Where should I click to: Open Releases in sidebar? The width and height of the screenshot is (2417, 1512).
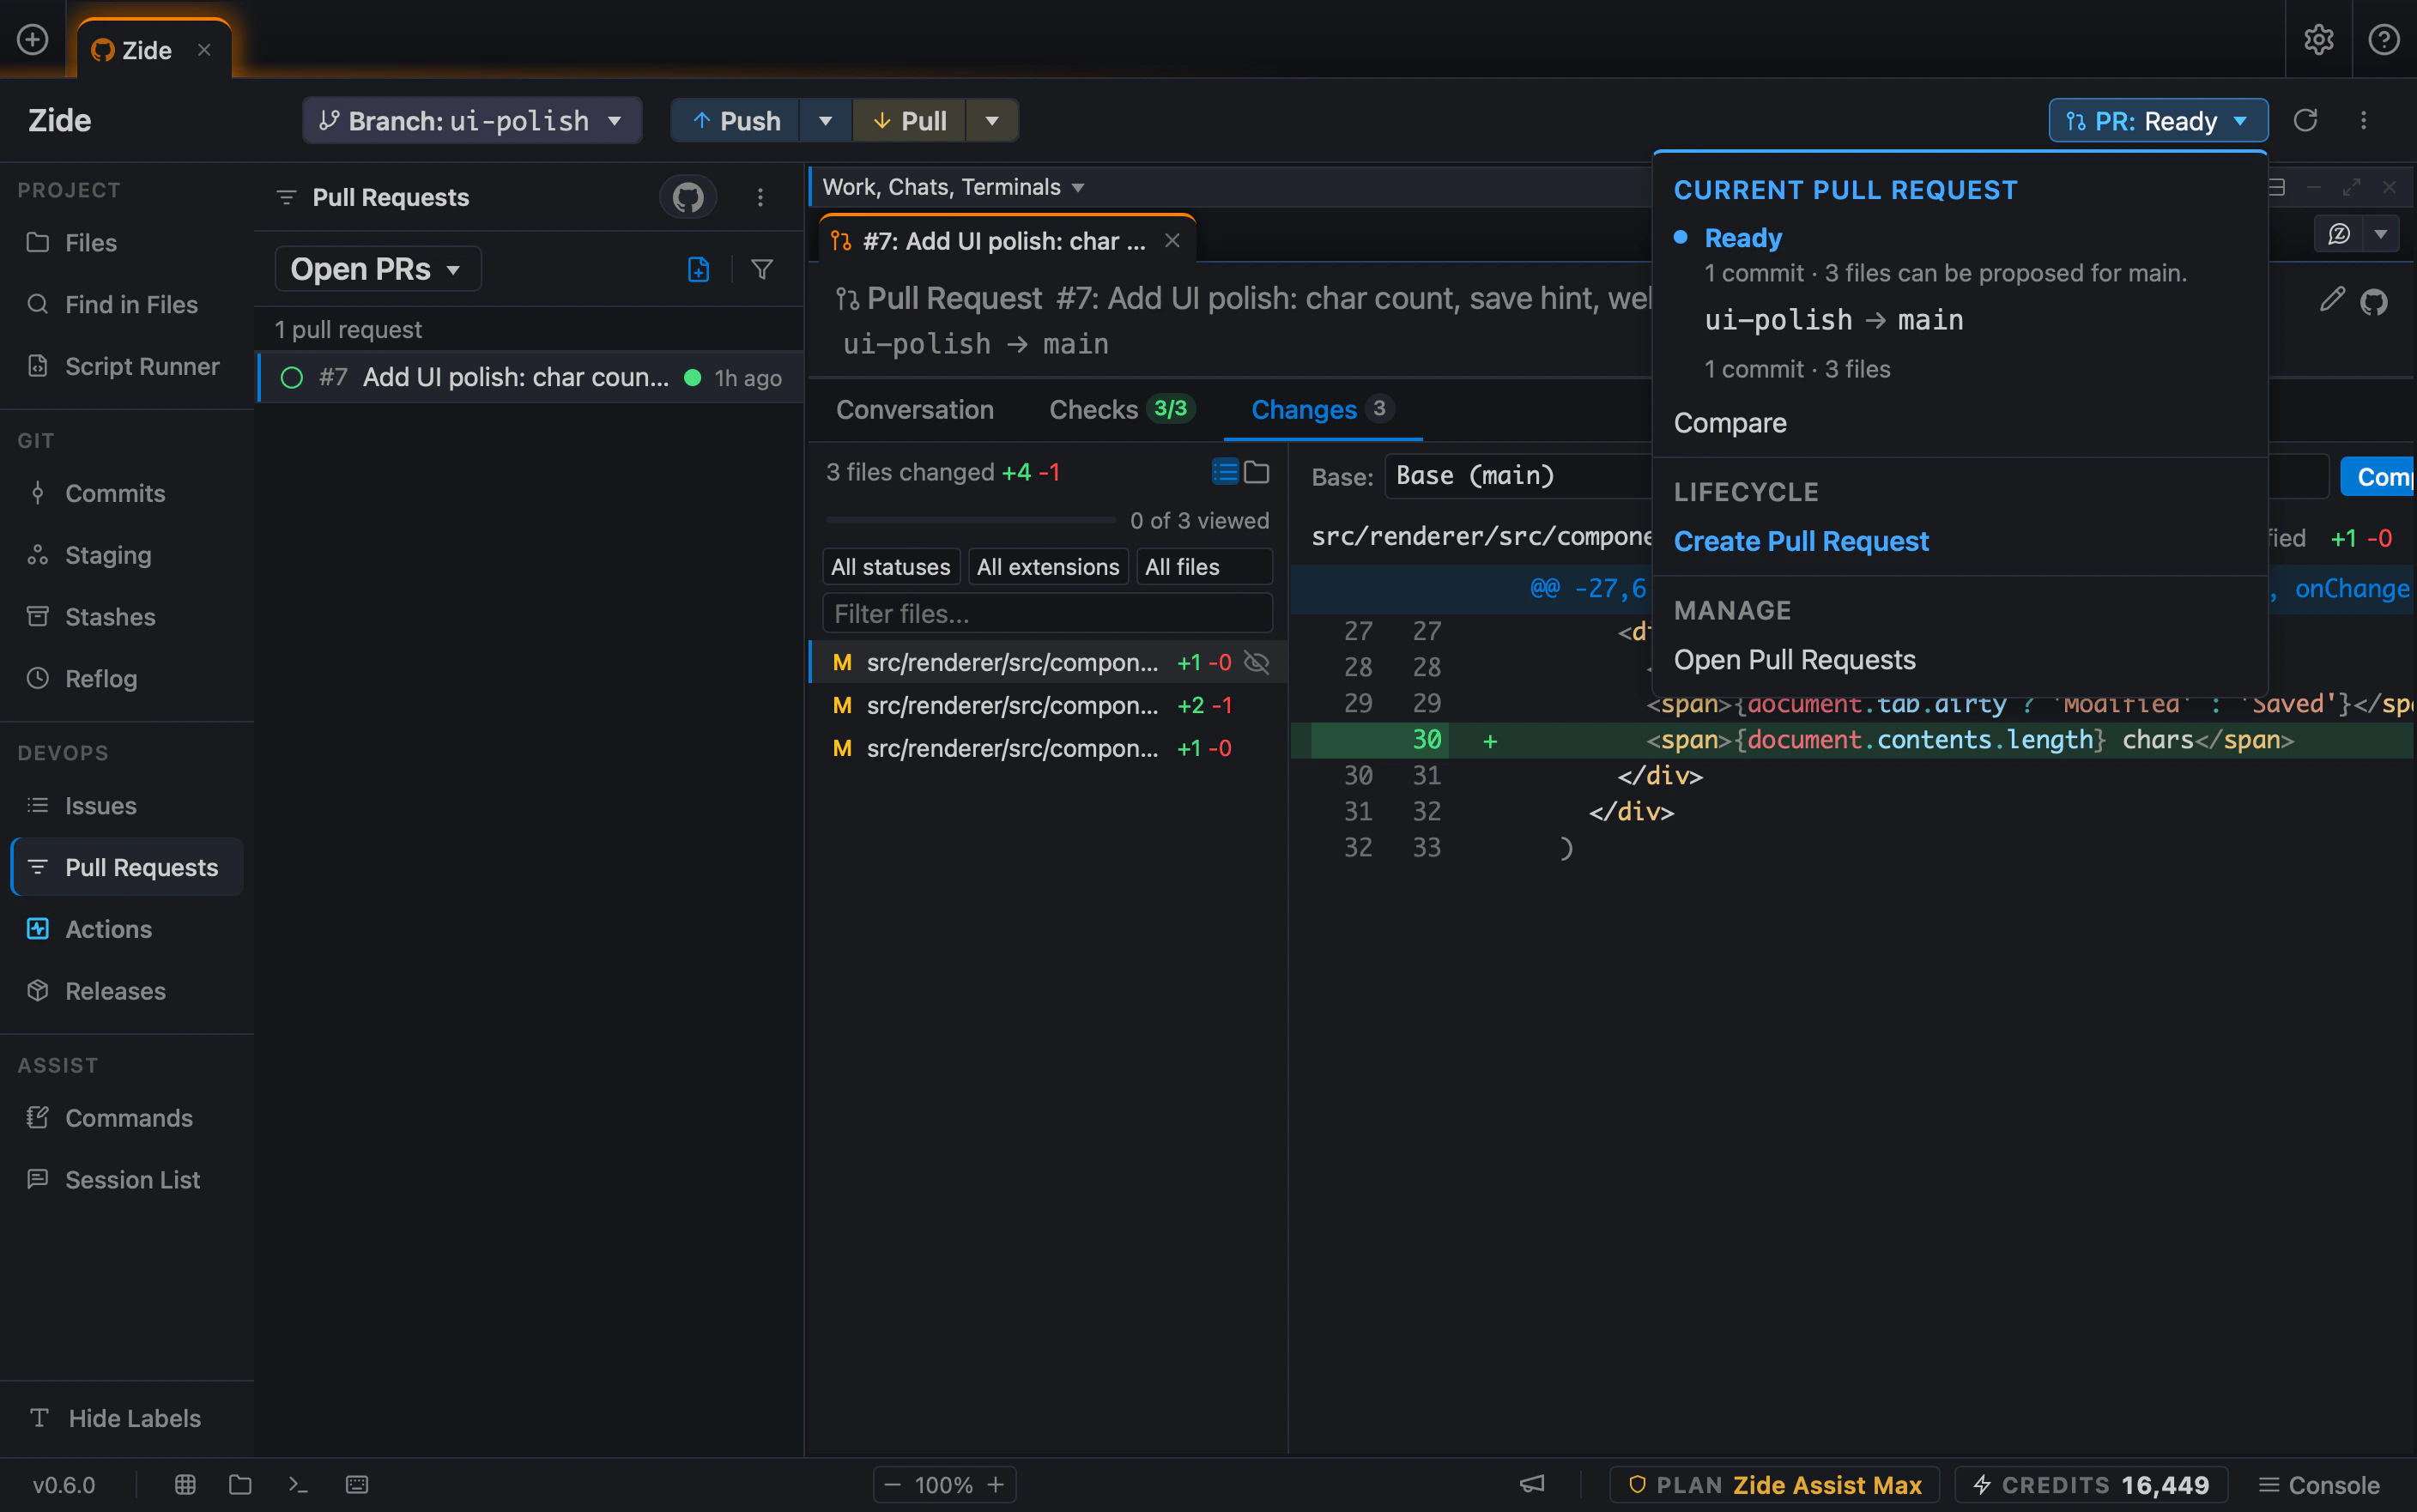(115, 991)
